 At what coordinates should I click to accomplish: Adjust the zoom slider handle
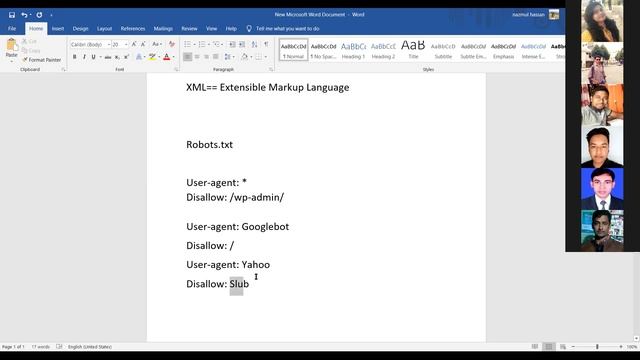[x=597, y=347]
